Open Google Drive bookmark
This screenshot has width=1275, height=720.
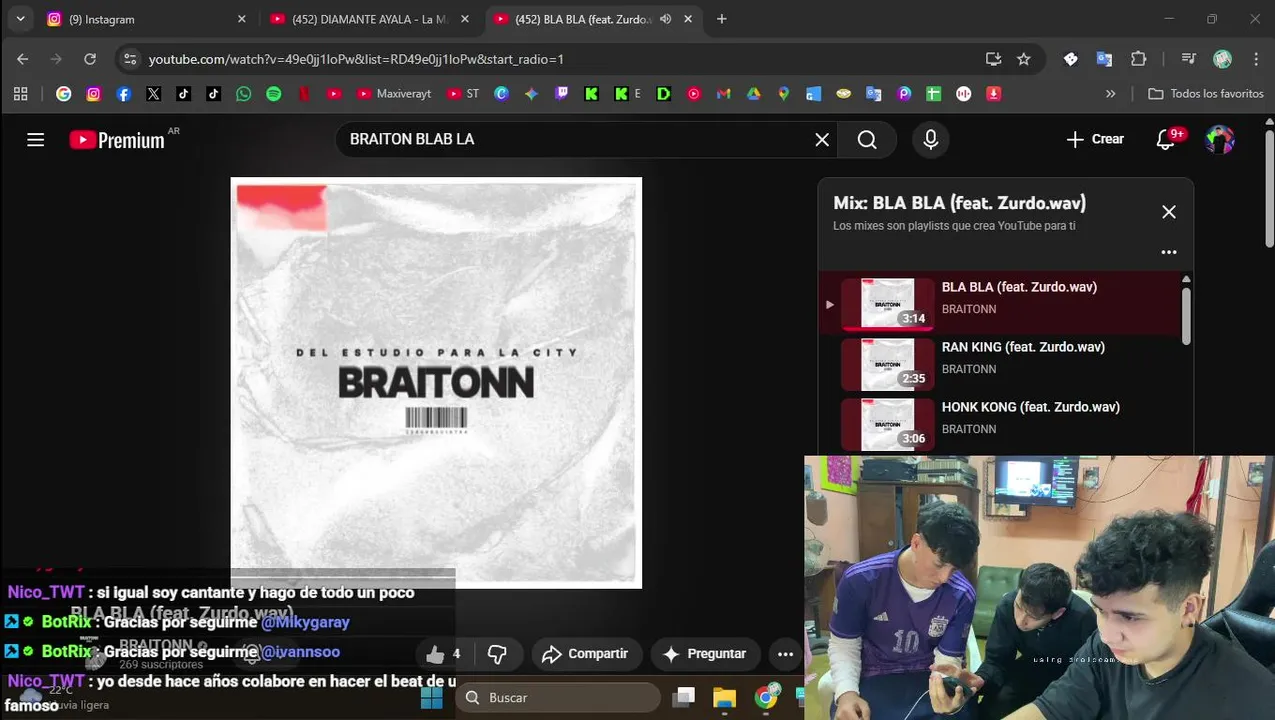point(754,94)
